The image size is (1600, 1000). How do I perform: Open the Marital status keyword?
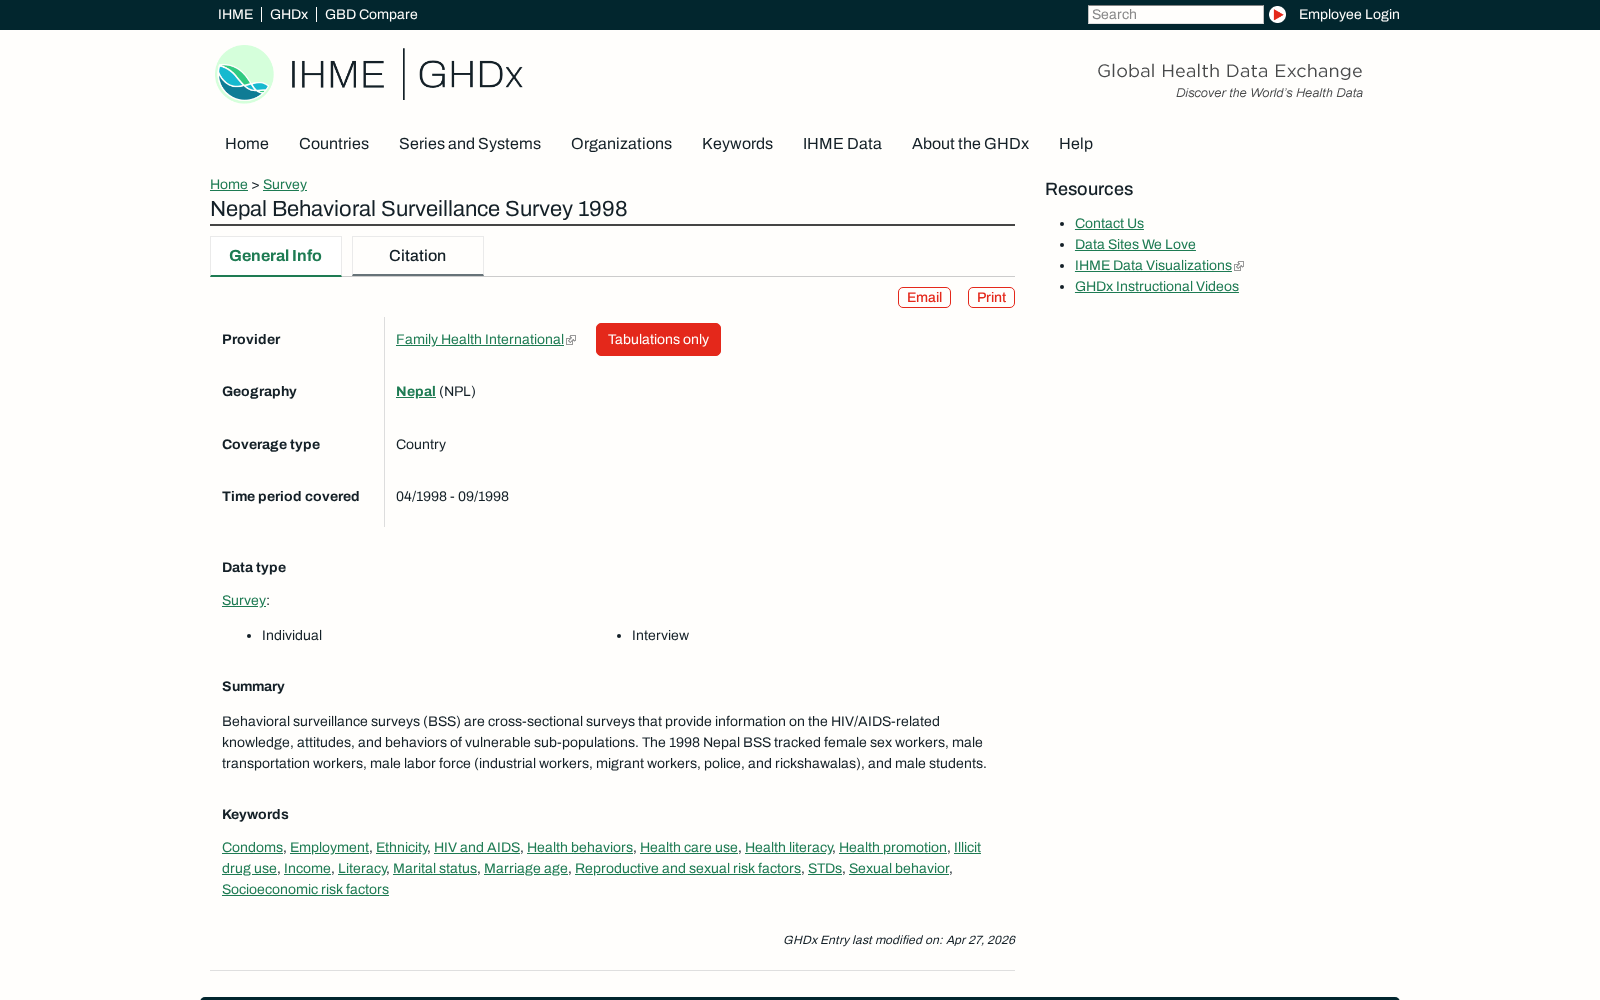(x=435, y=869)
